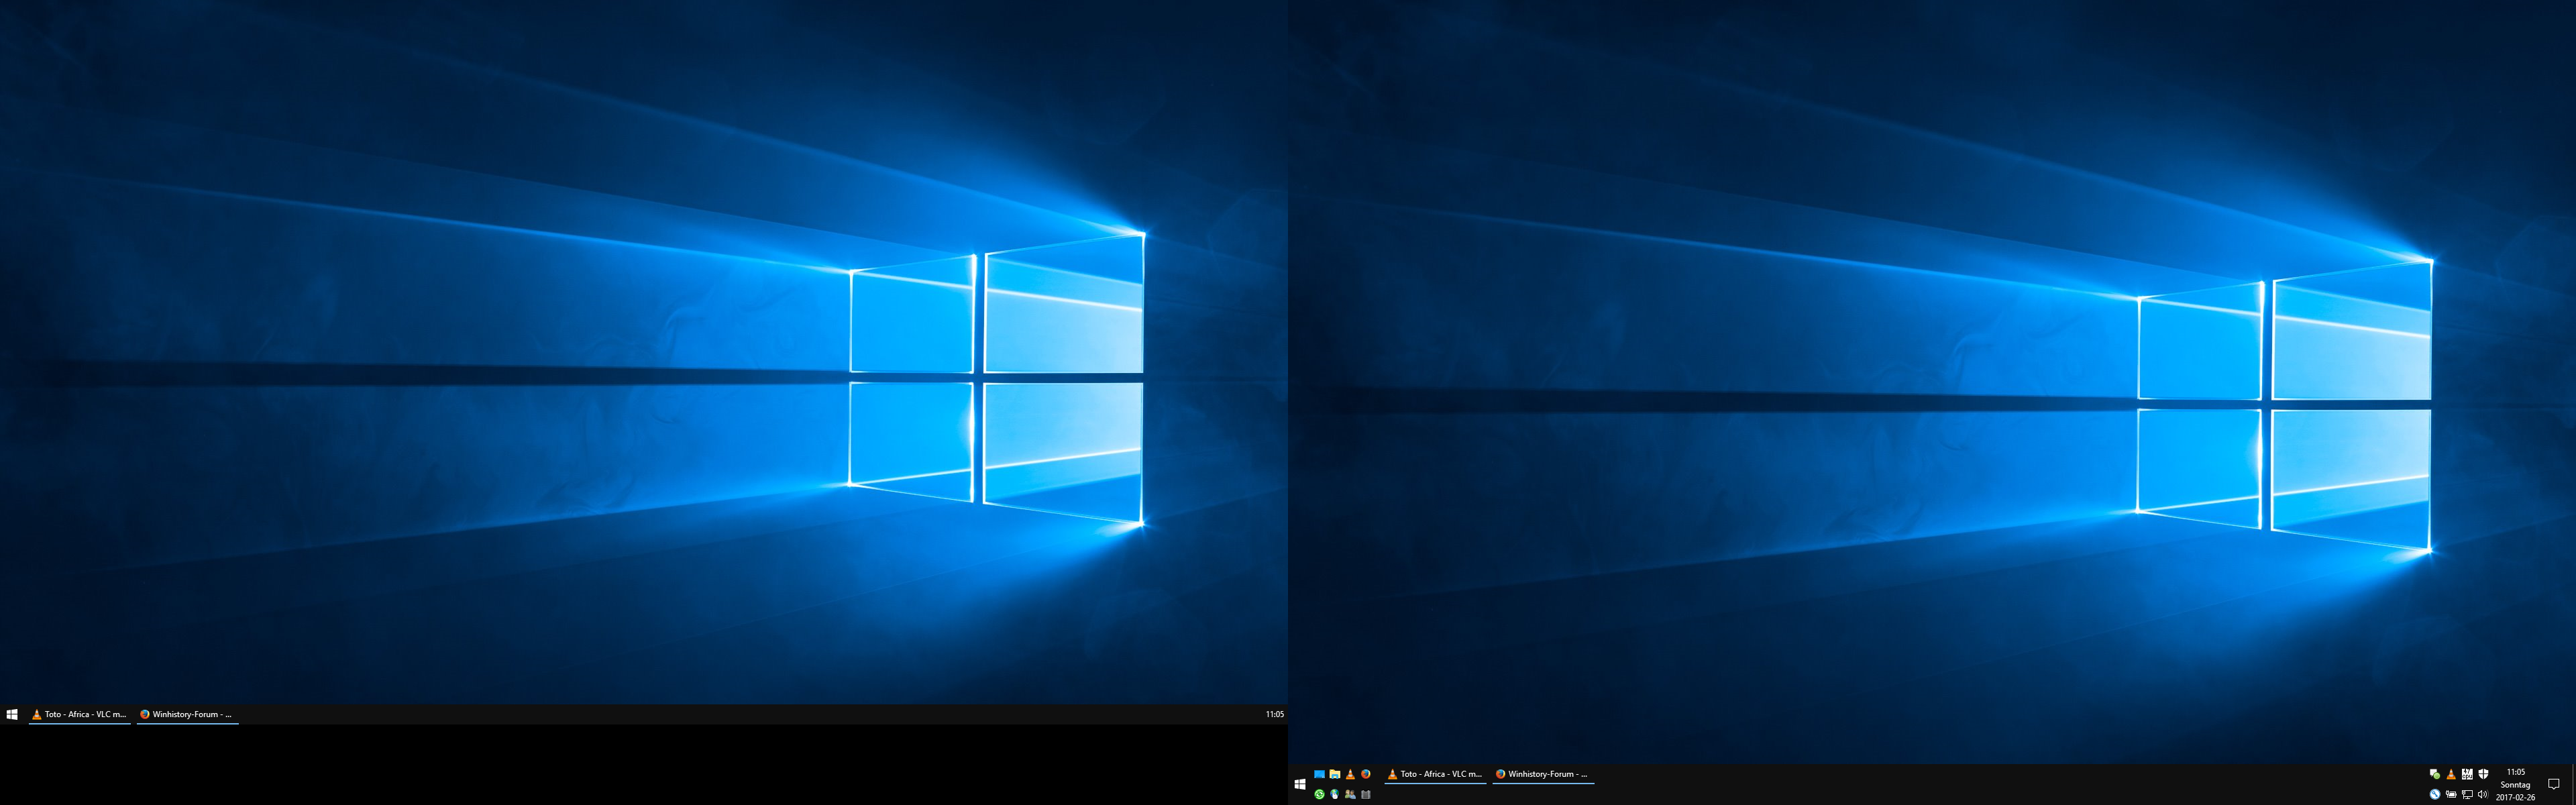2576x805 pixels.
Task: Click the chat bubble with green dot tray icon
Action: [2435, 774]
